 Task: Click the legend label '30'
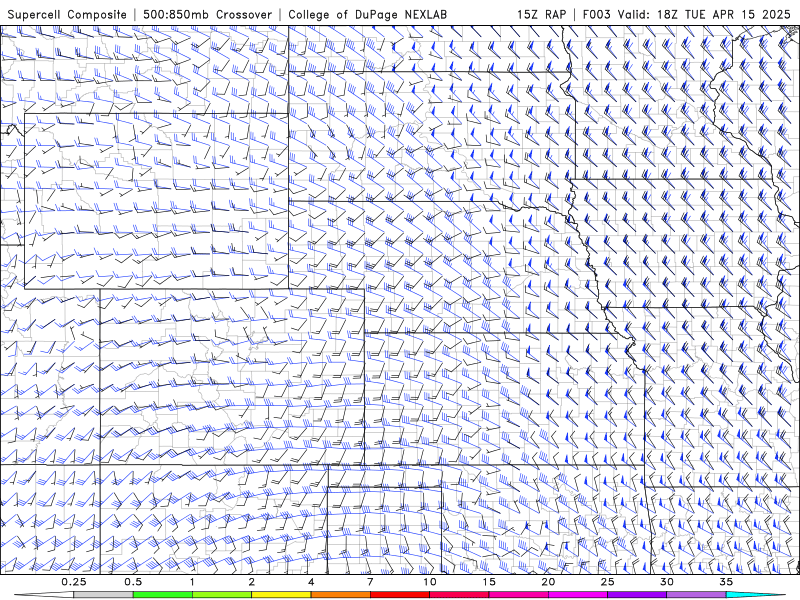666,582
